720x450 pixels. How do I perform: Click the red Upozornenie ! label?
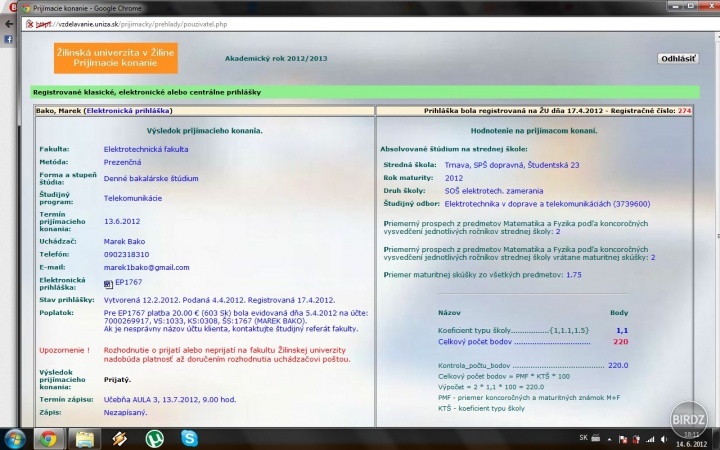65,350
